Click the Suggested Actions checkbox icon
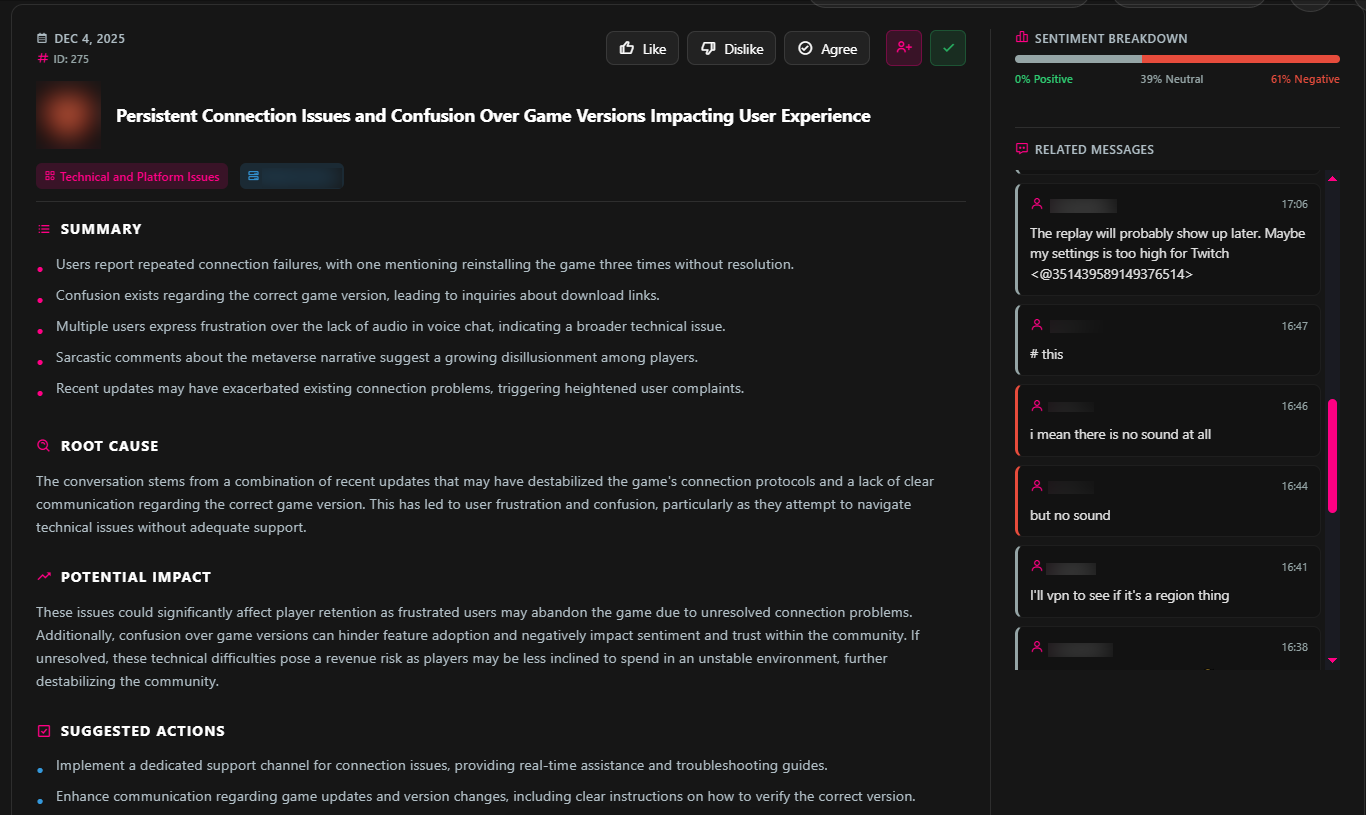Screen dimensions: 1366x815 (43, 731)
